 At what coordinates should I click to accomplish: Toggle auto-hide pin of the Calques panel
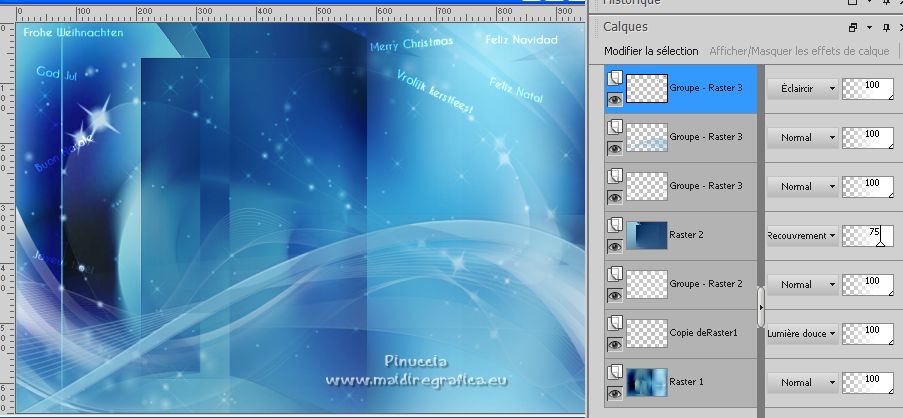886,27
